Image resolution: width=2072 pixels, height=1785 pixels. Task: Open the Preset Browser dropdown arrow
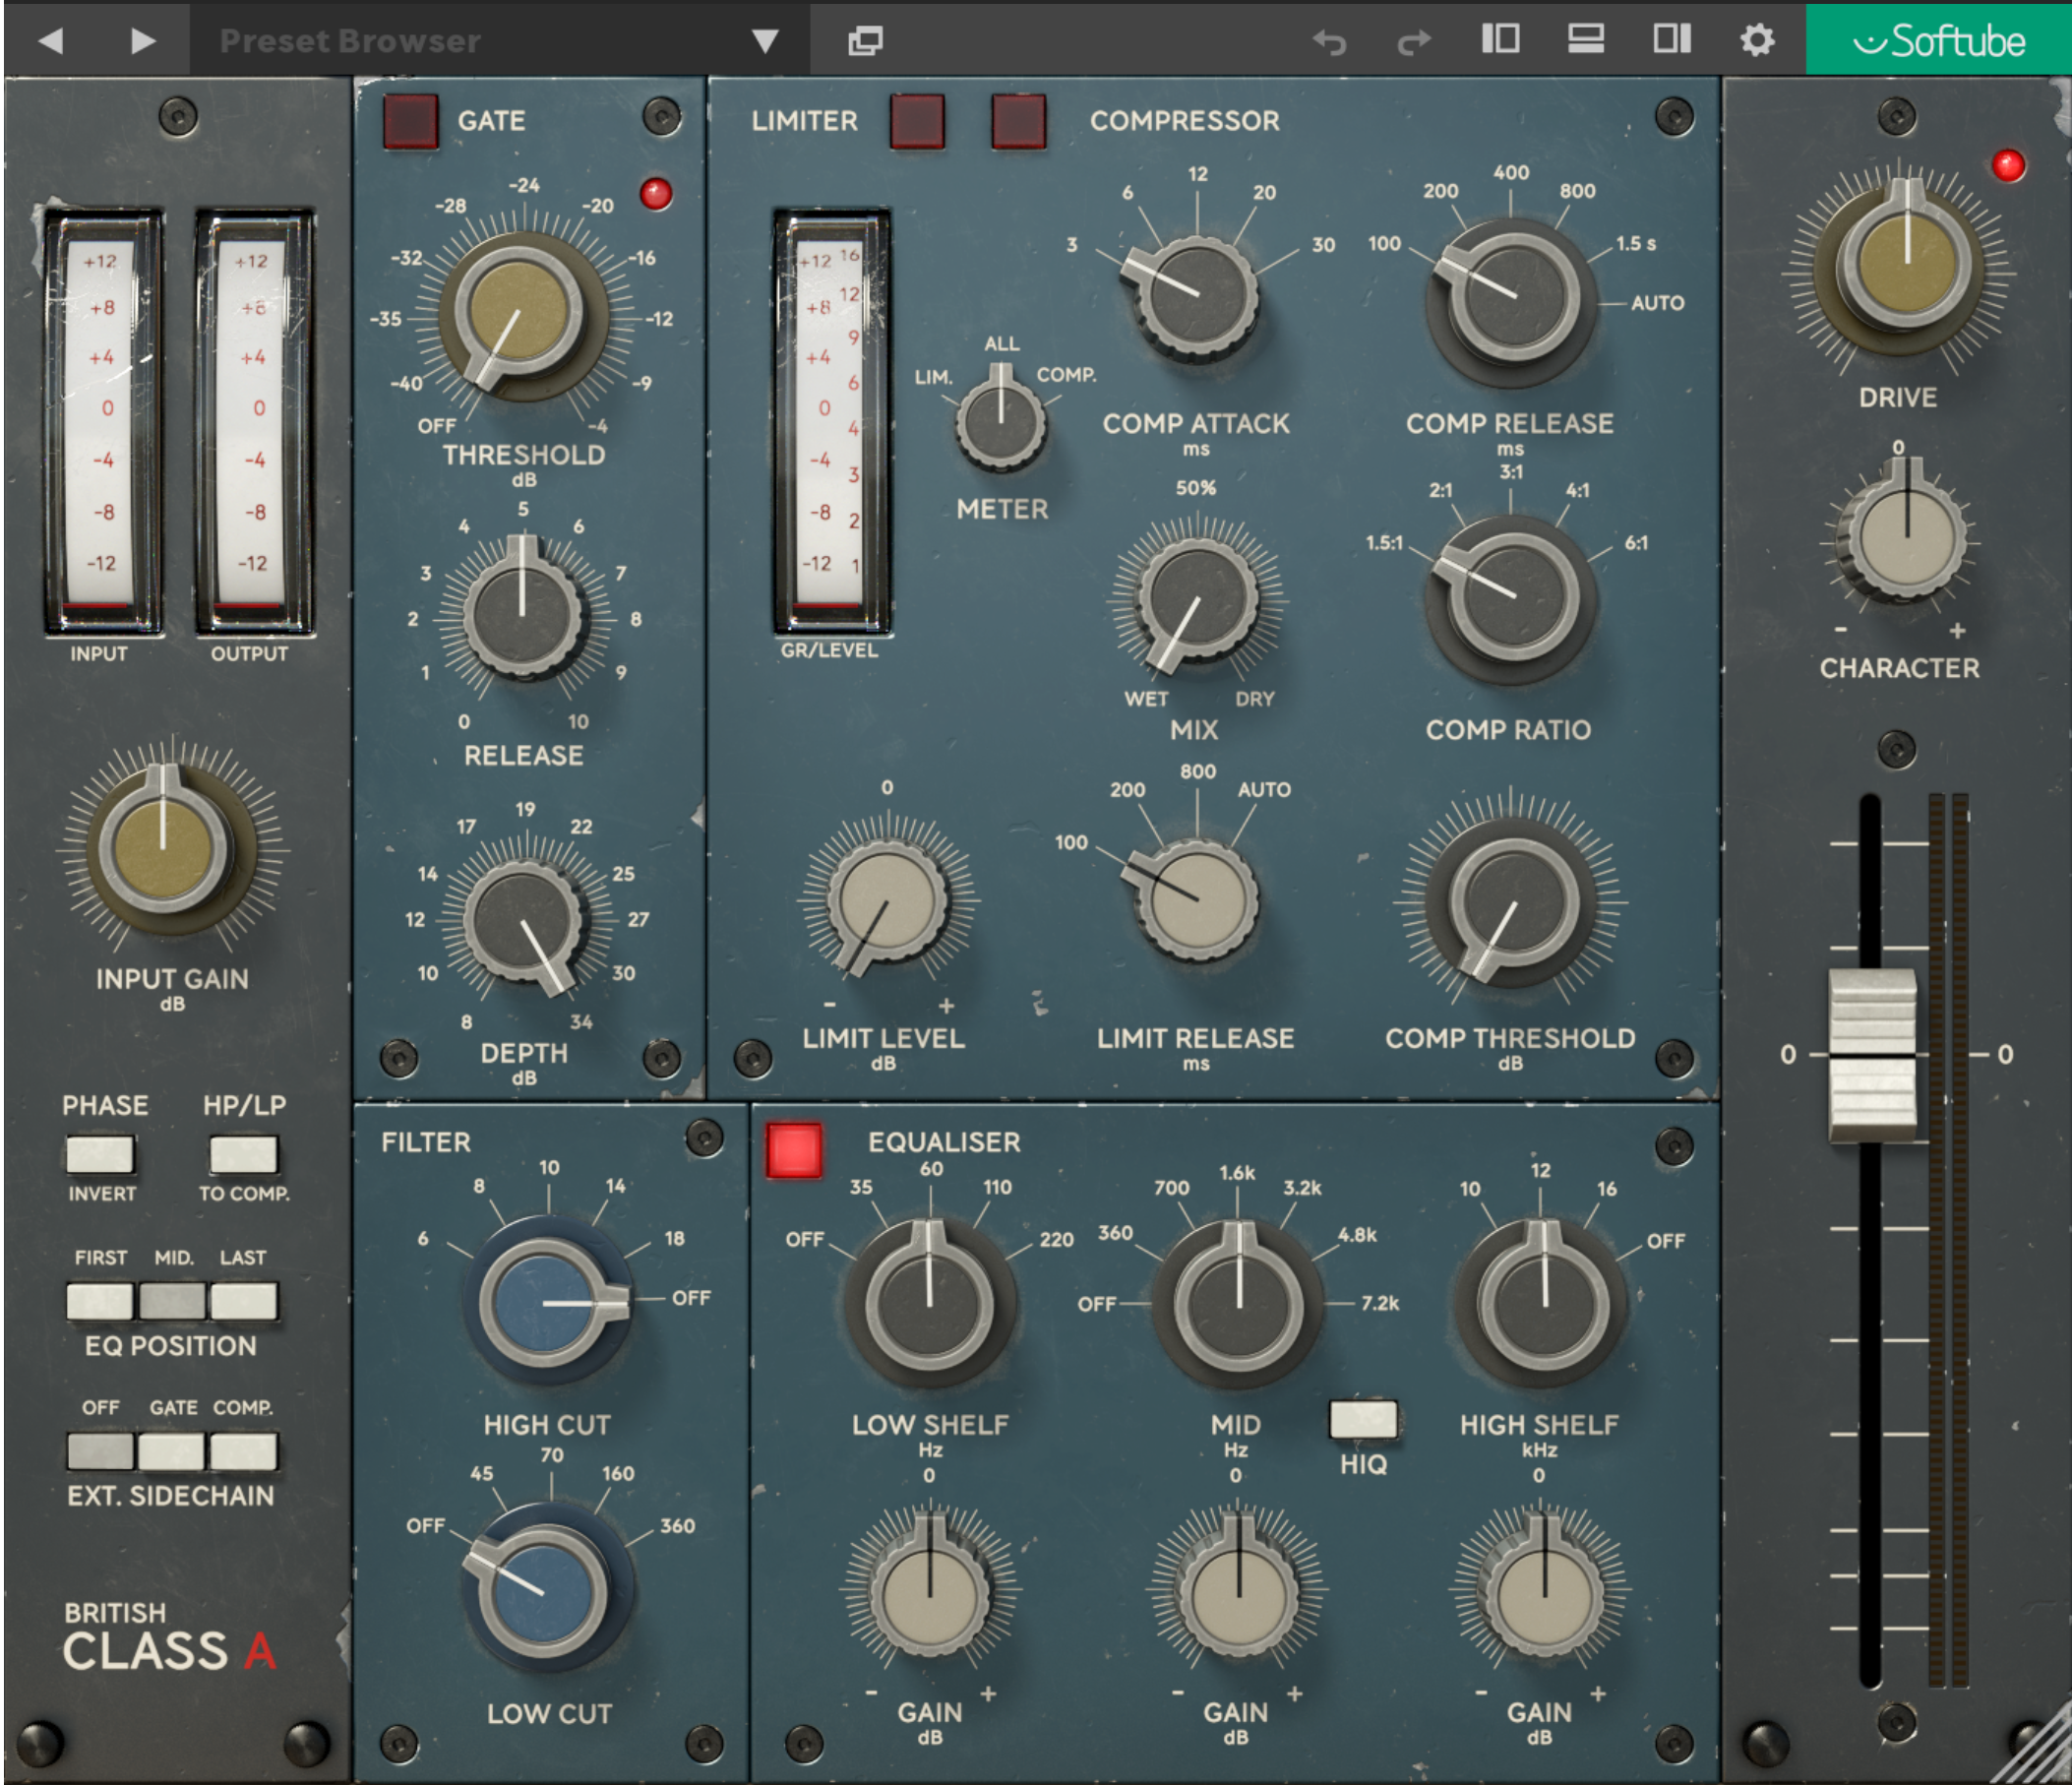point(765,41)
